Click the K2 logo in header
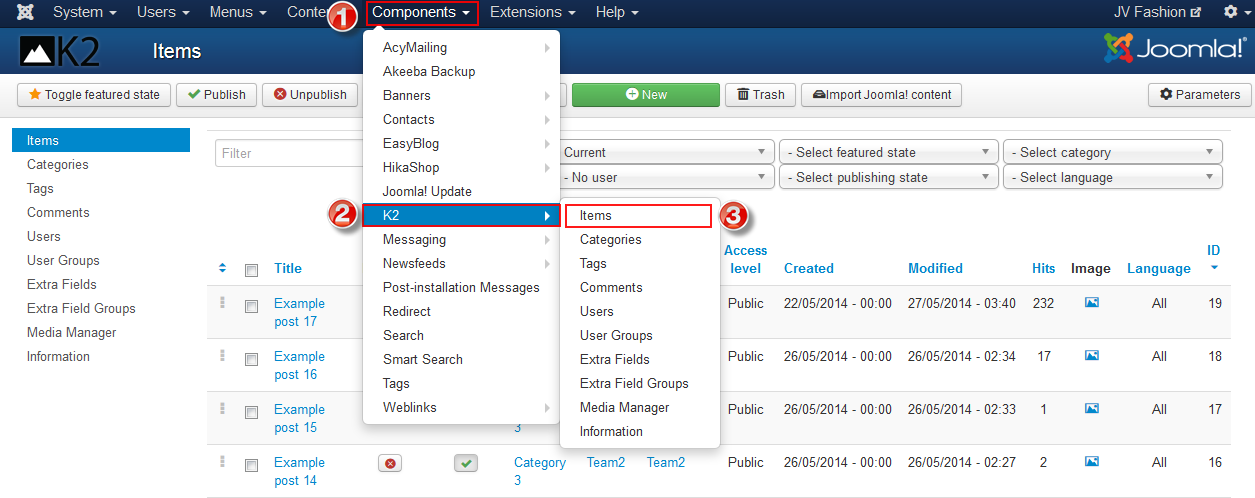 [x=60, y=50]
